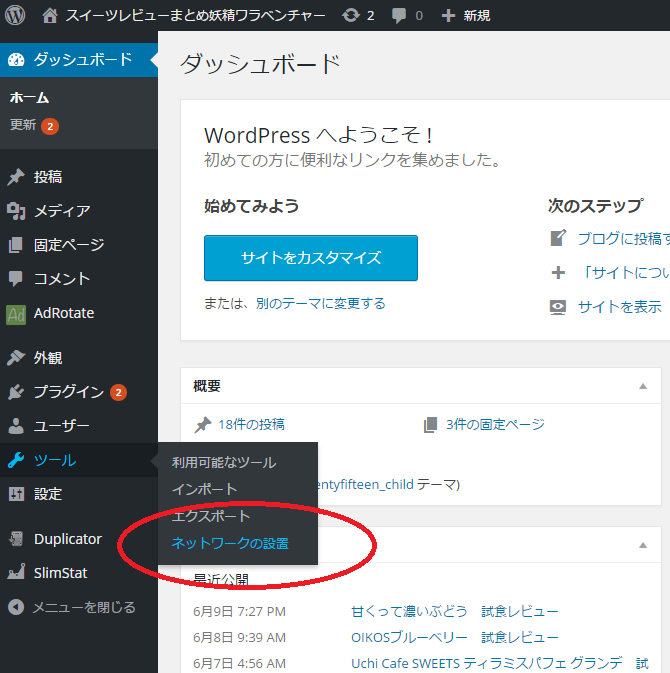Click the 外観 paintbrush icon
Viewport: 670px width, 673px height.
[16, 358]
